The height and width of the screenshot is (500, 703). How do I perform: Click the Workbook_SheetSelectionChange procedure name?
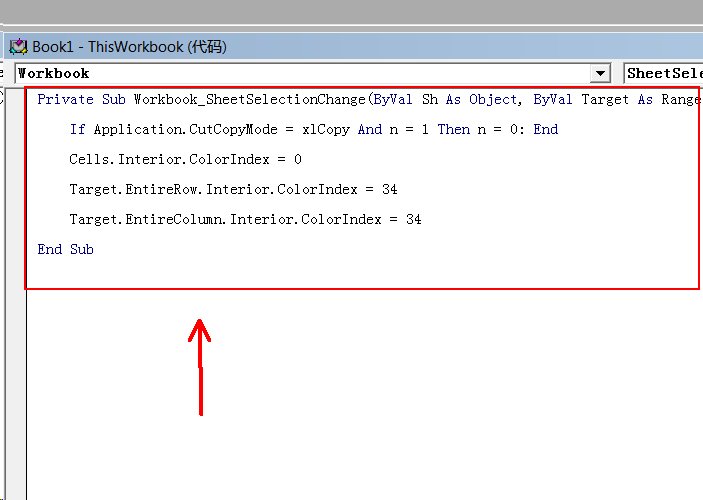click(x=250, y=99)
